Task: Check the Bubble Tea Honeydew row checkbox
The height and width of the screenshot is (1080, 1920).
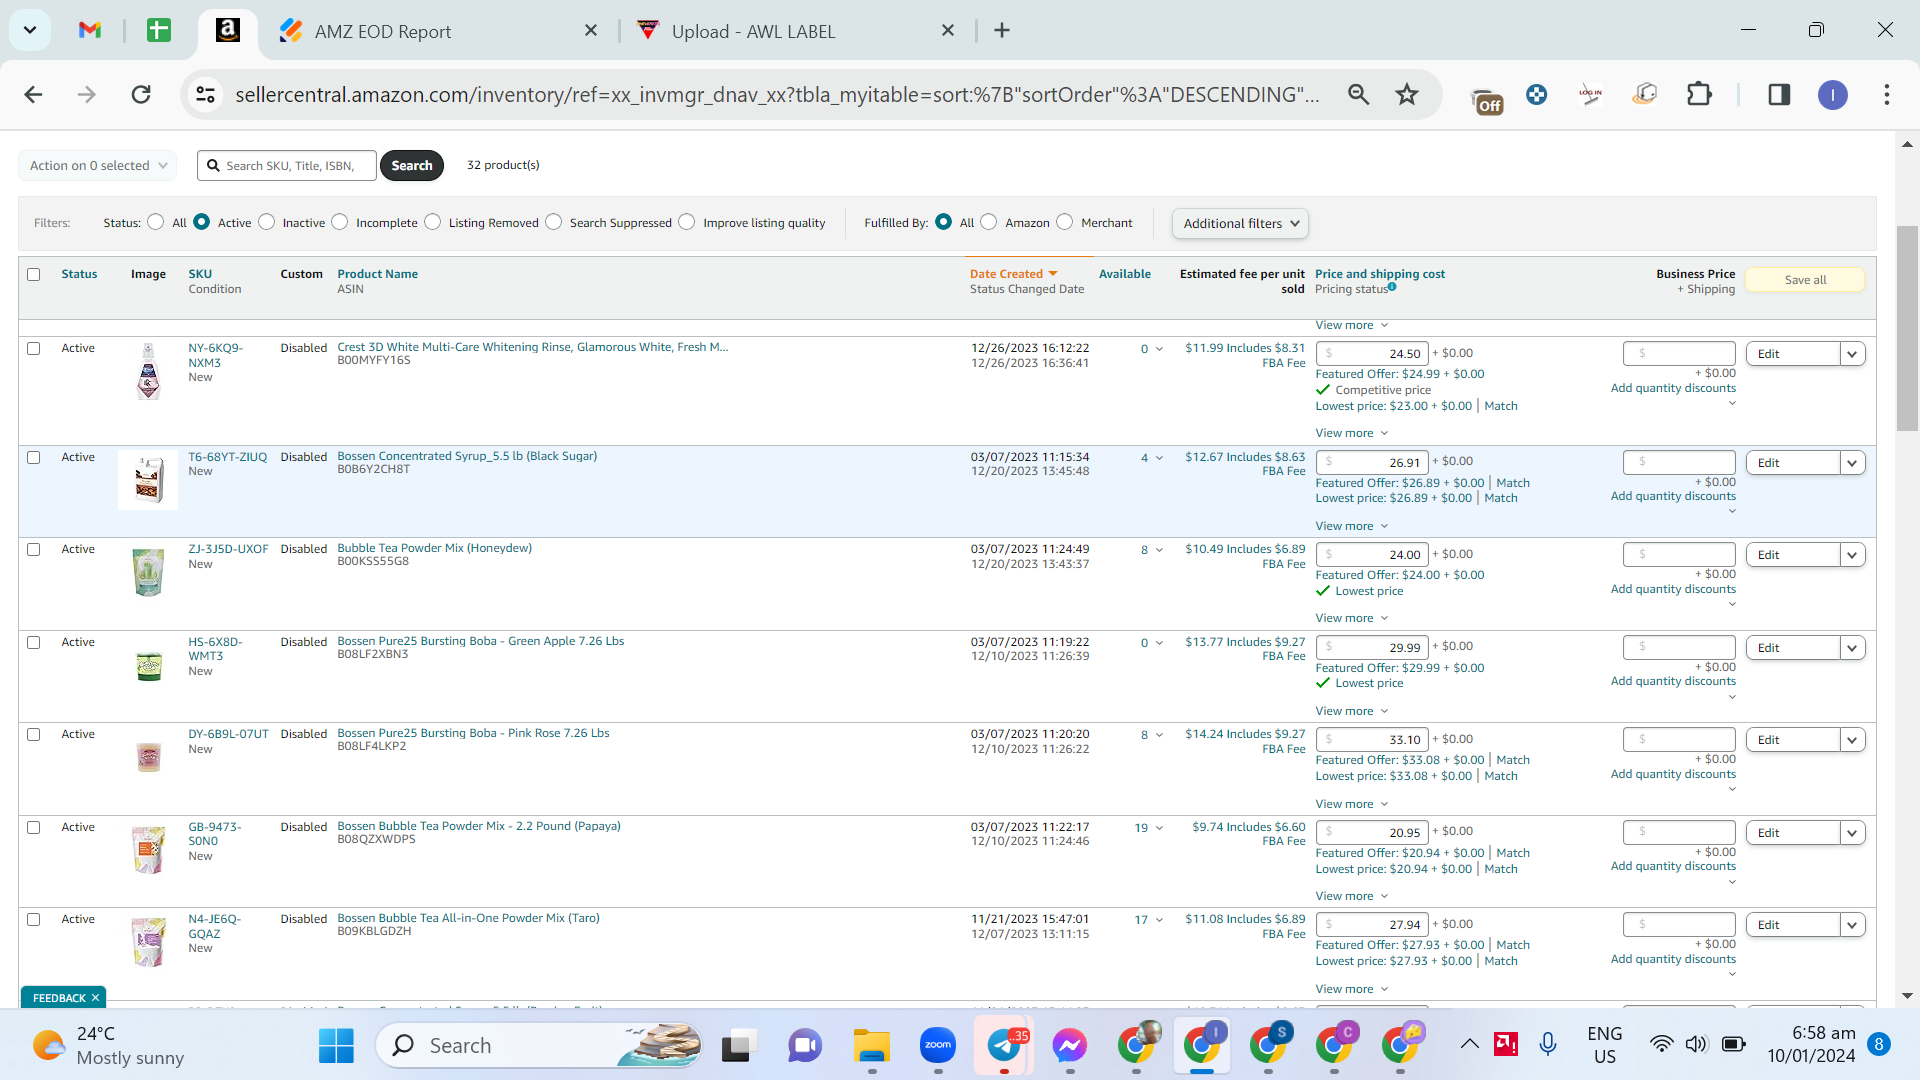Action: (x=34, y=549)
